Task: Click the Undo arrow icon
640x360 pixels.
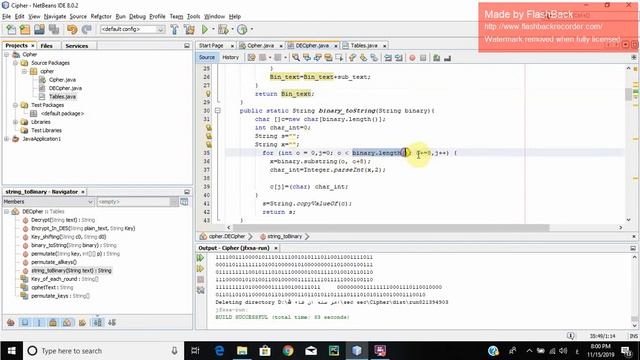Action: point(72,29)
